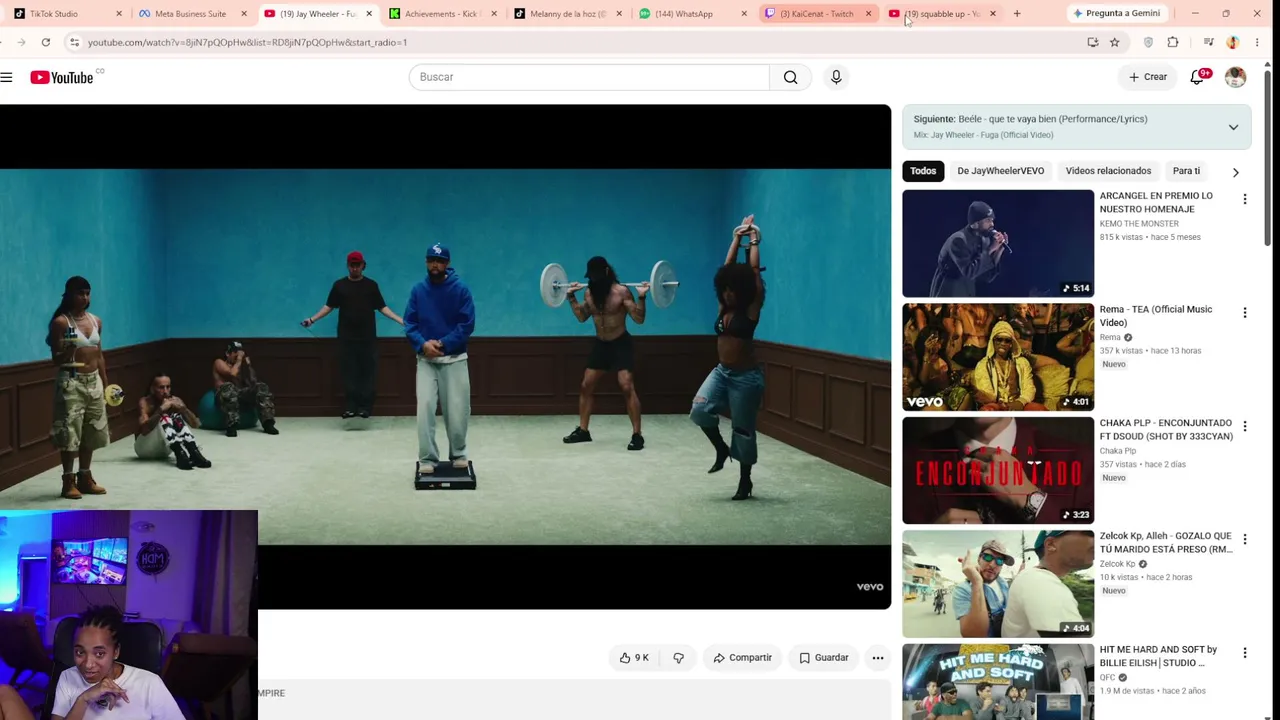Image resolution: width=1280 pixels, height=720 pixels.
Task: Click the Jay Wheeler video player
Action: (x=445, y=357)
